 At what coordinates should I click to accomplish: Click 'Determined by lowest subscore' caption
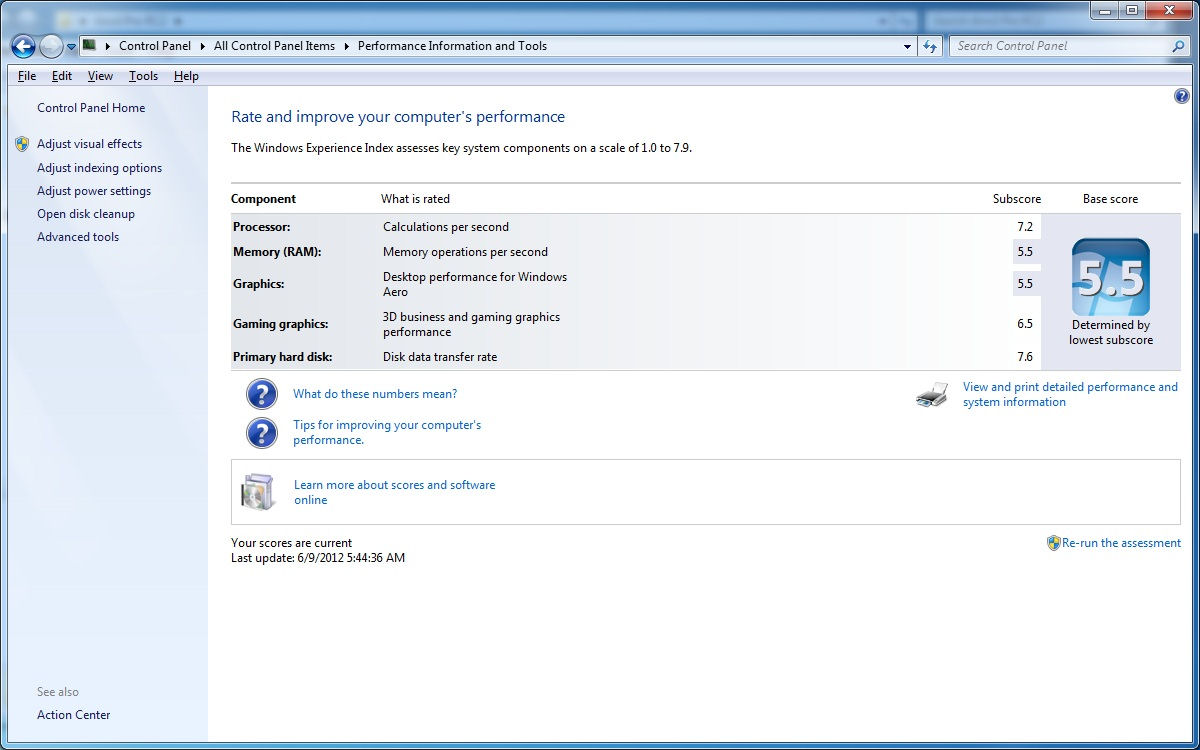tap(1111, 332)
